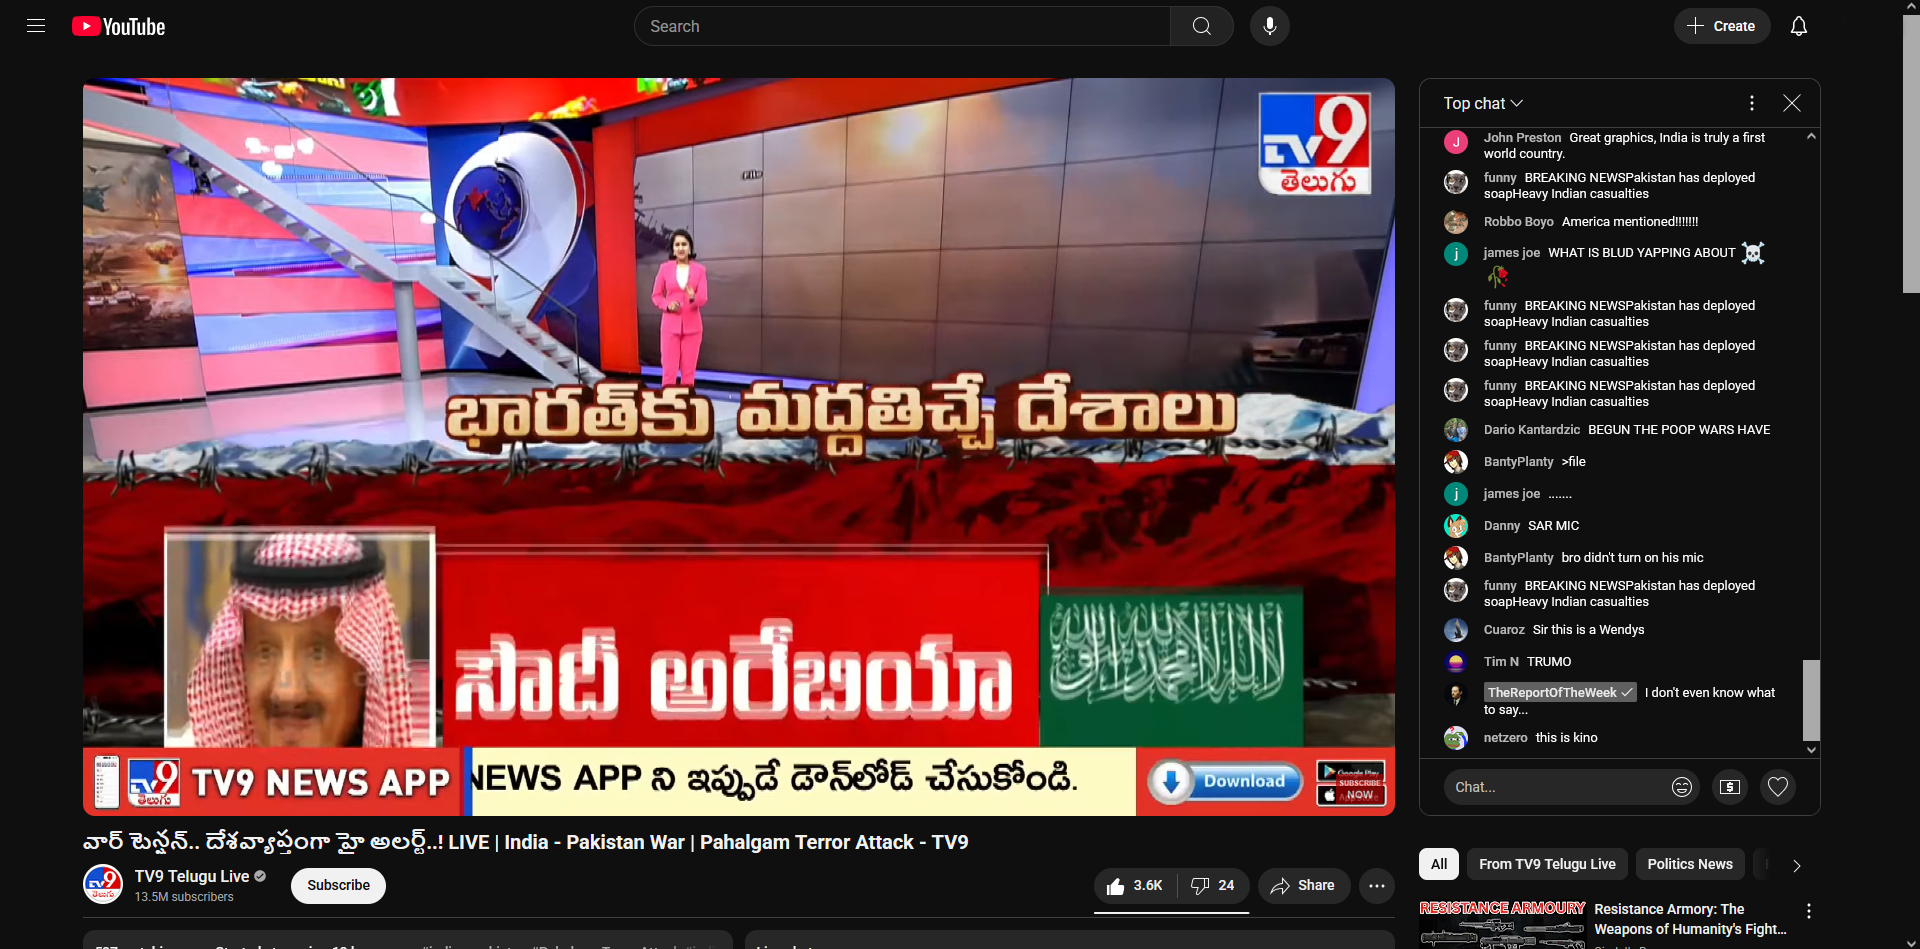Click message 'America mentioned!!!!!!!'
The image size is (1920, 949).
click(1630, 222)
